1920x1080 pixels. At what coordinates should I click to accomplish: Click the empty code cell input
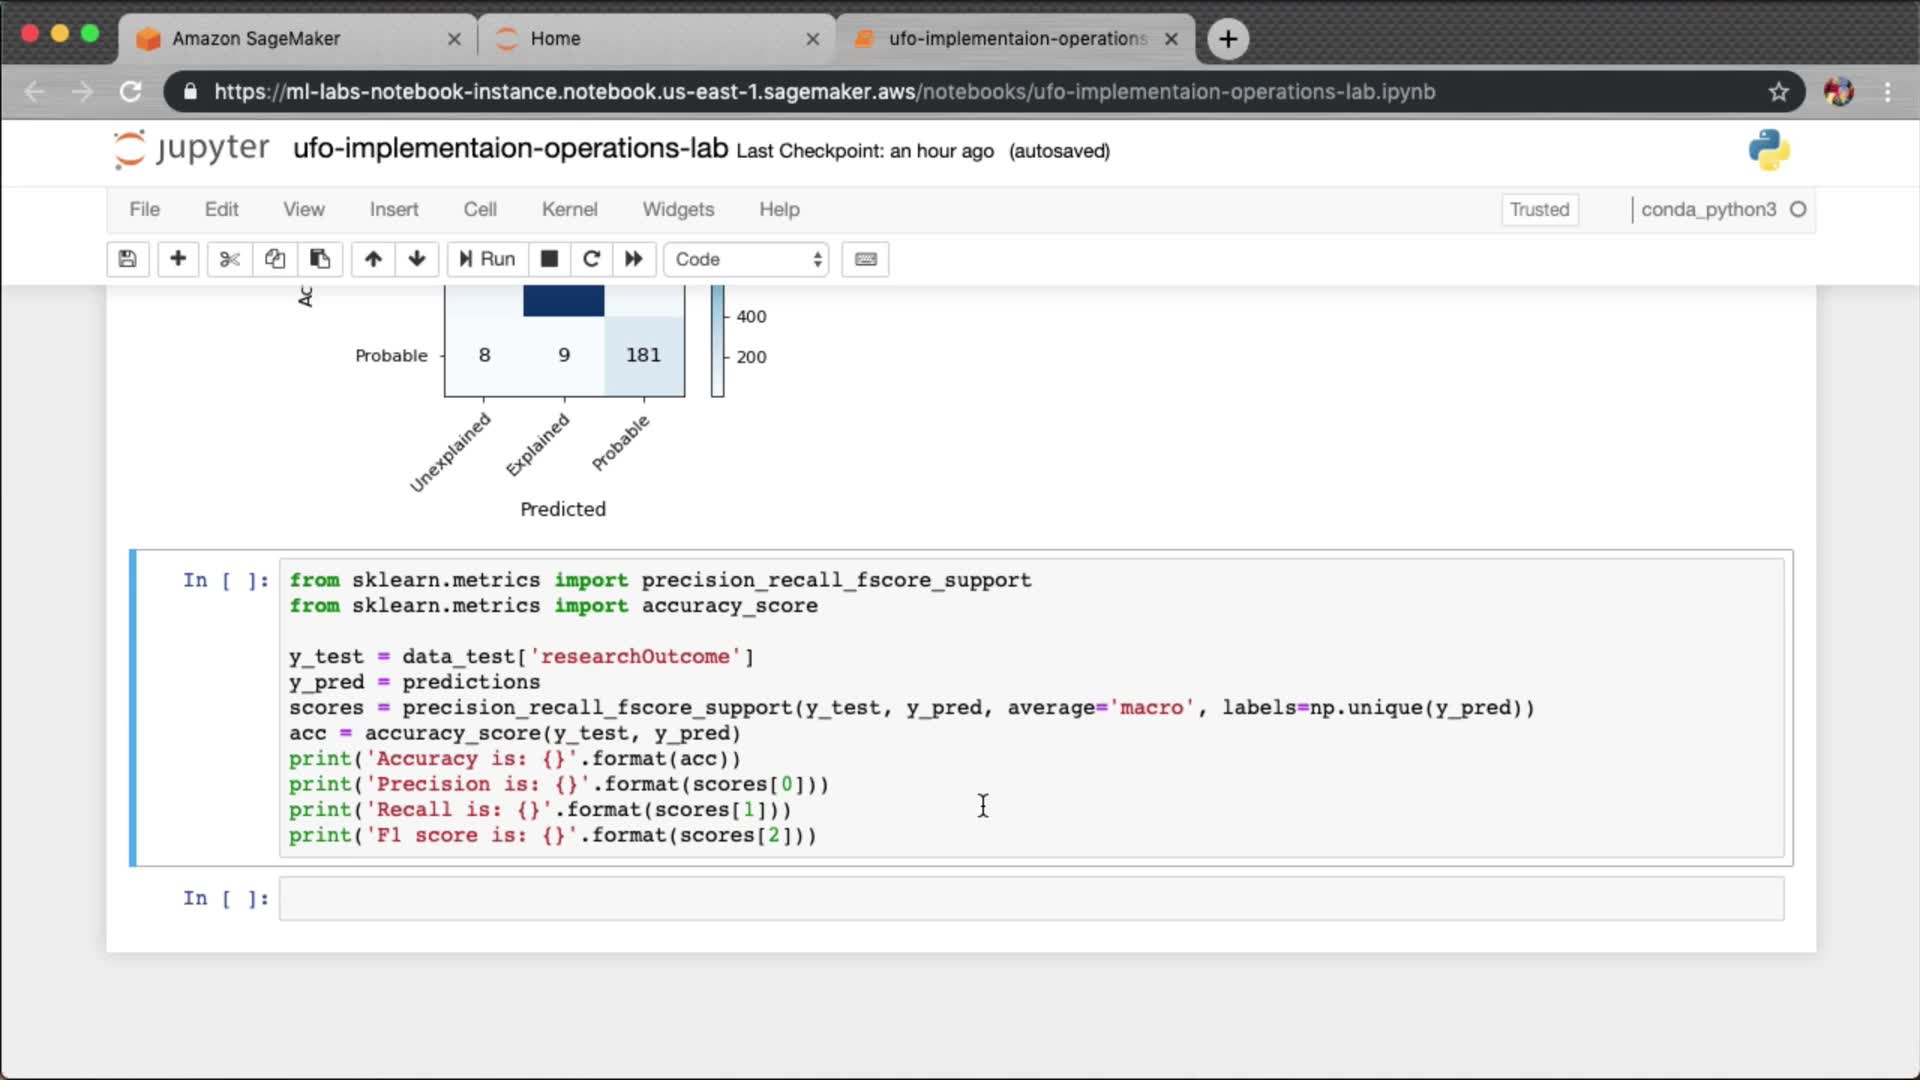1030,898
